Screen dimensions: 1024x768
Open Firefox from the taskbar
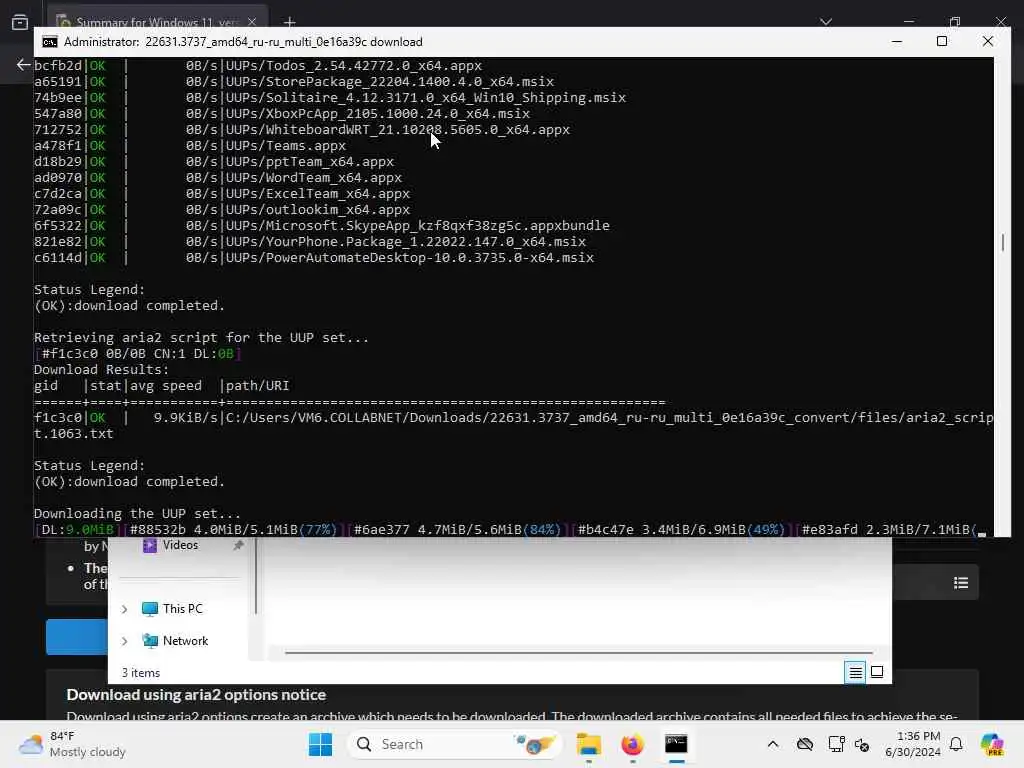[x=632, y=744]
